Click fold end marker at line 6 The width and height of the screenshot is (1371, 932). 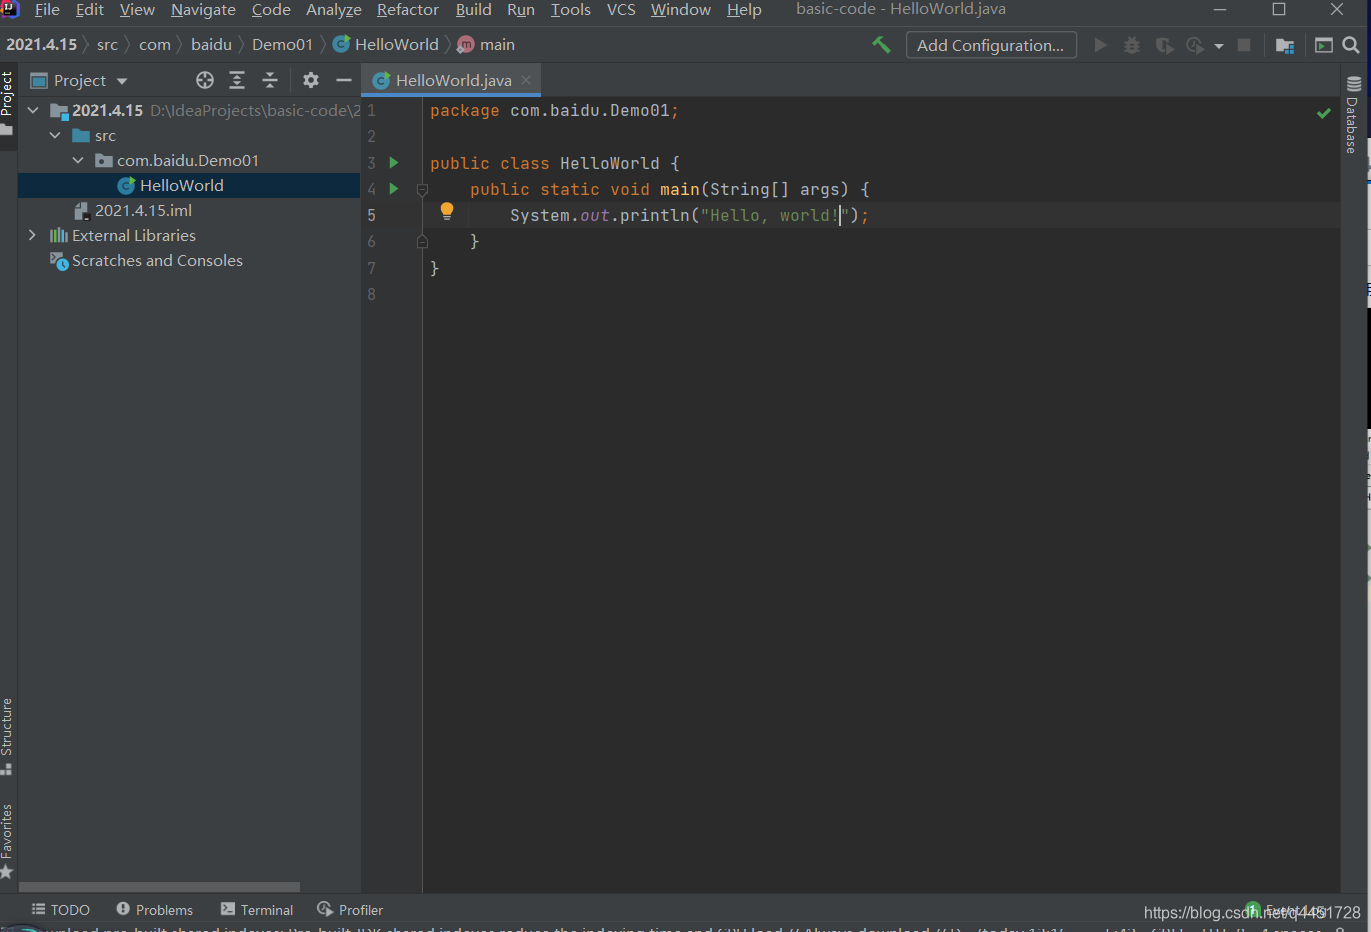click(x=422, y=241)
